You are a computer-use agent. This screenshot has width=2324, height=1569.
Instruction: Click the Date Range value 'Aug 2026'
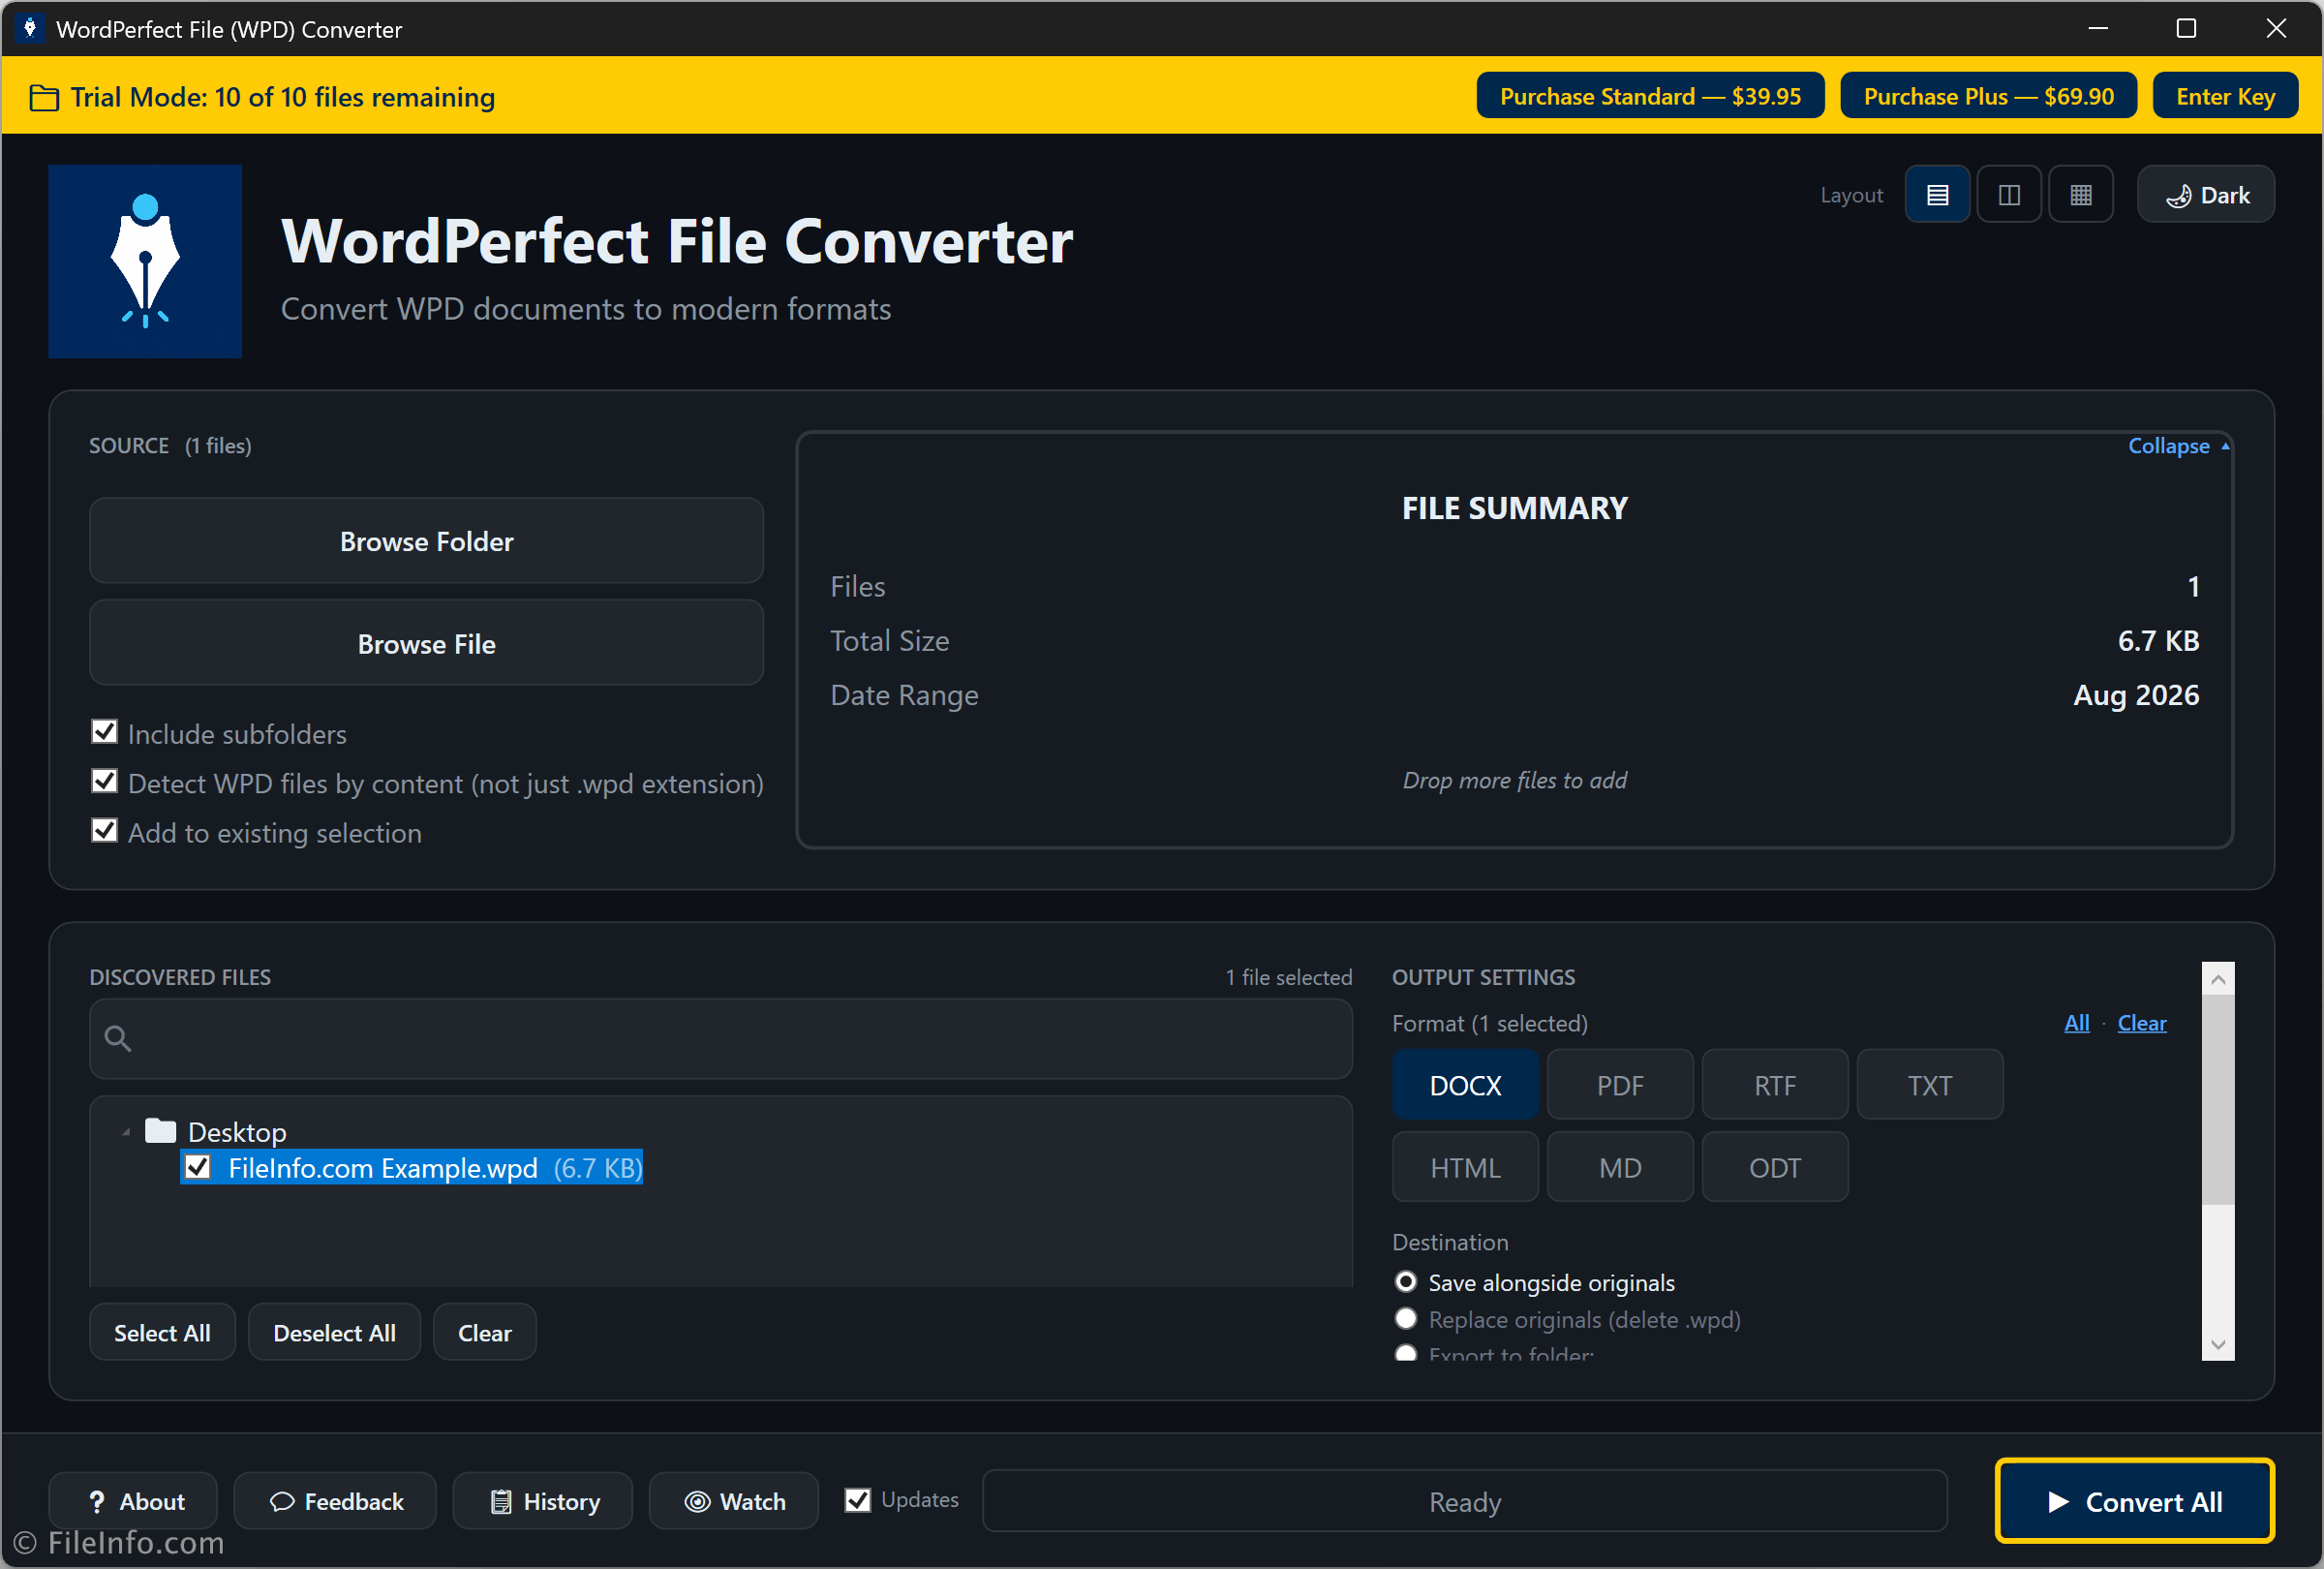click(x=2136, y=695)
